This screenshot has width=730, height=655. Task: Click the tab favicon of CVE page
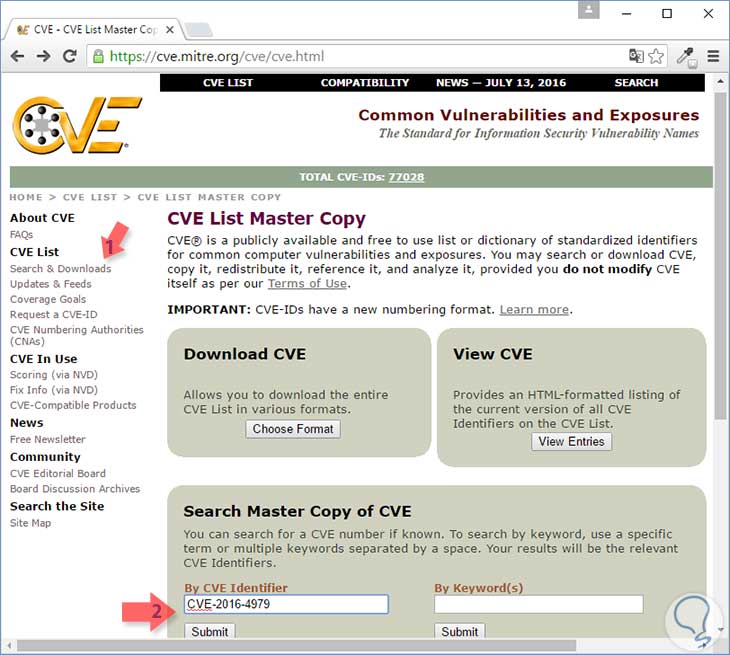pyautogui.click(x=23, y=30)
